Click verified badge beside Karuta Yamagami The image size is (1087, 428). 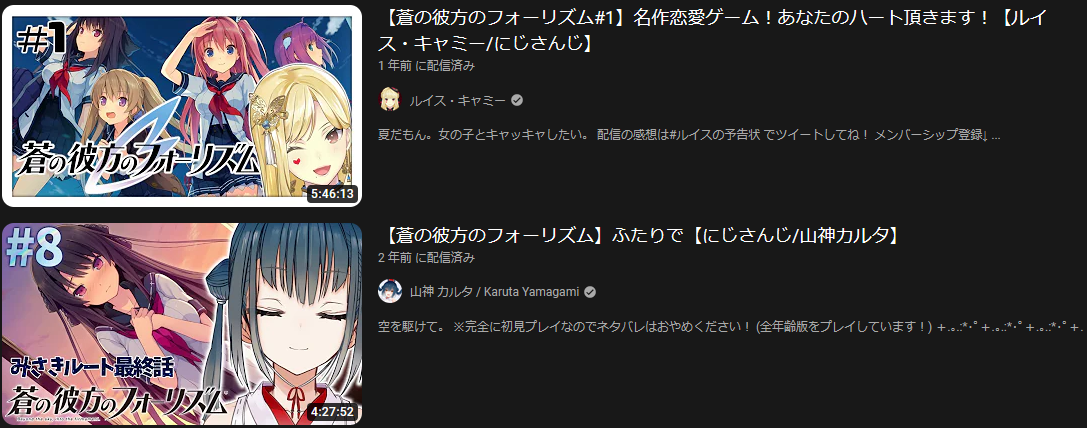tap(589, 292)
